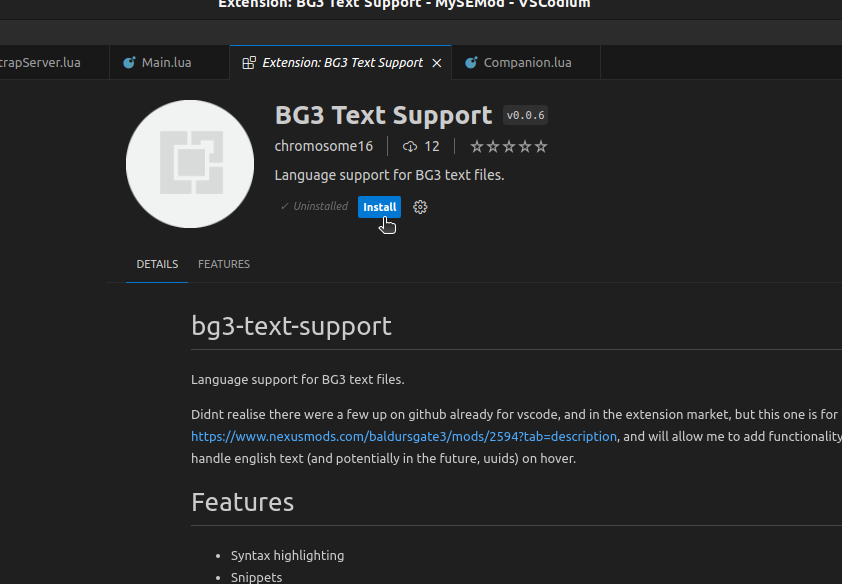
Task: Open the Companion.lua editor tab
Action: tap(526, 63)
